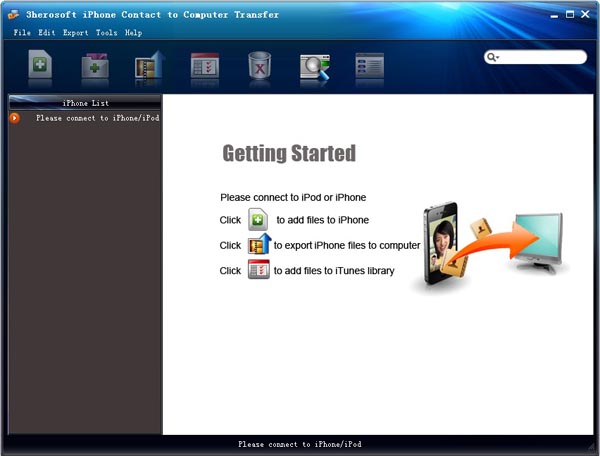This screenshot has height=456, width=600.
Task: Open the Export menu
Action: click(x=75, y=33)
